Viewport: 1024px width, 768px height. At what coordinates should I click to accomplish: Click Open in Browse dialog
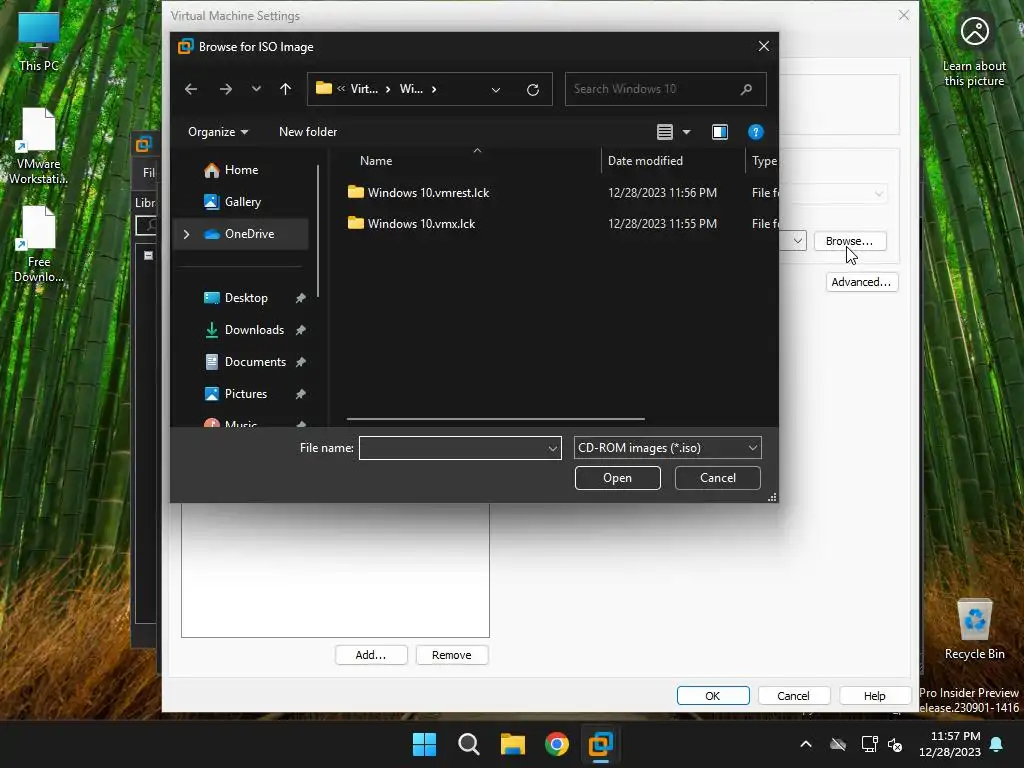617,478
